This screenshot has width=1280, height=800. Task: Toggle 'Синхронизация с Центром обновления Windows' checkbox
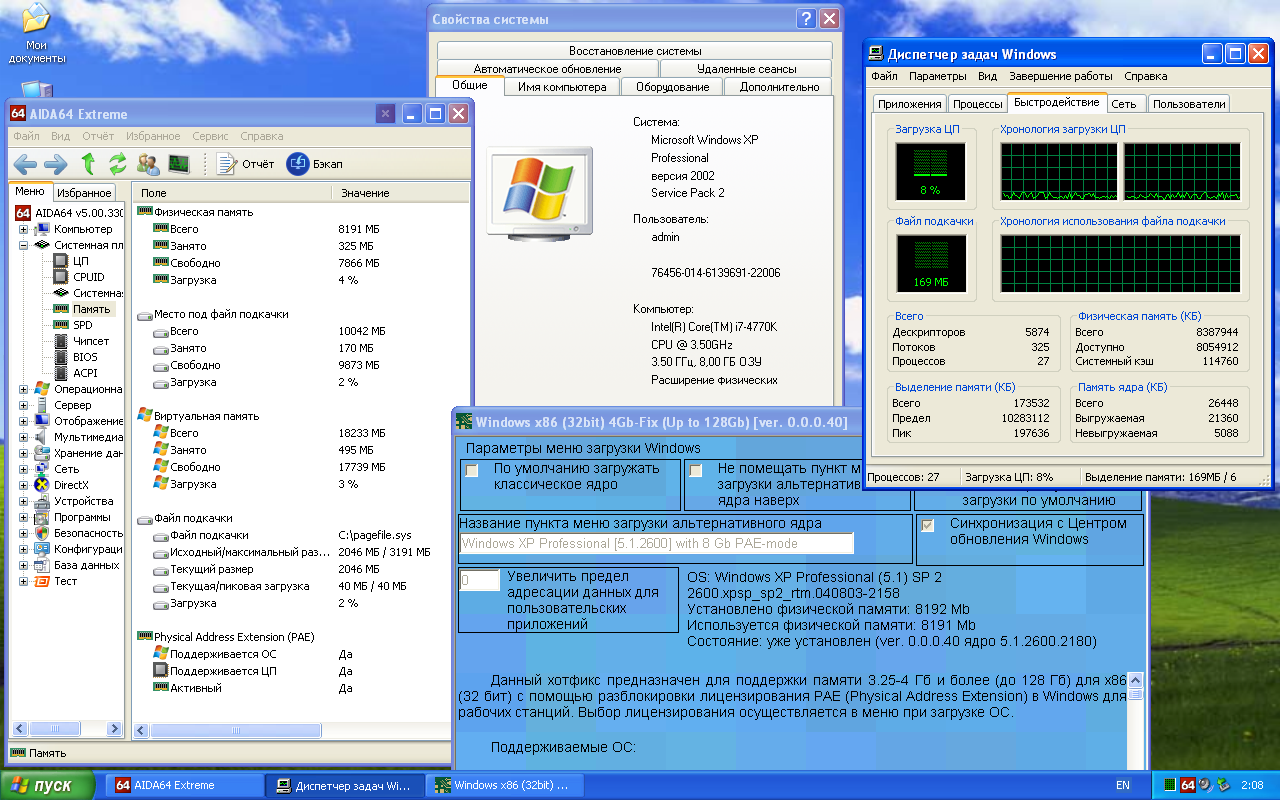pos(928,526)
